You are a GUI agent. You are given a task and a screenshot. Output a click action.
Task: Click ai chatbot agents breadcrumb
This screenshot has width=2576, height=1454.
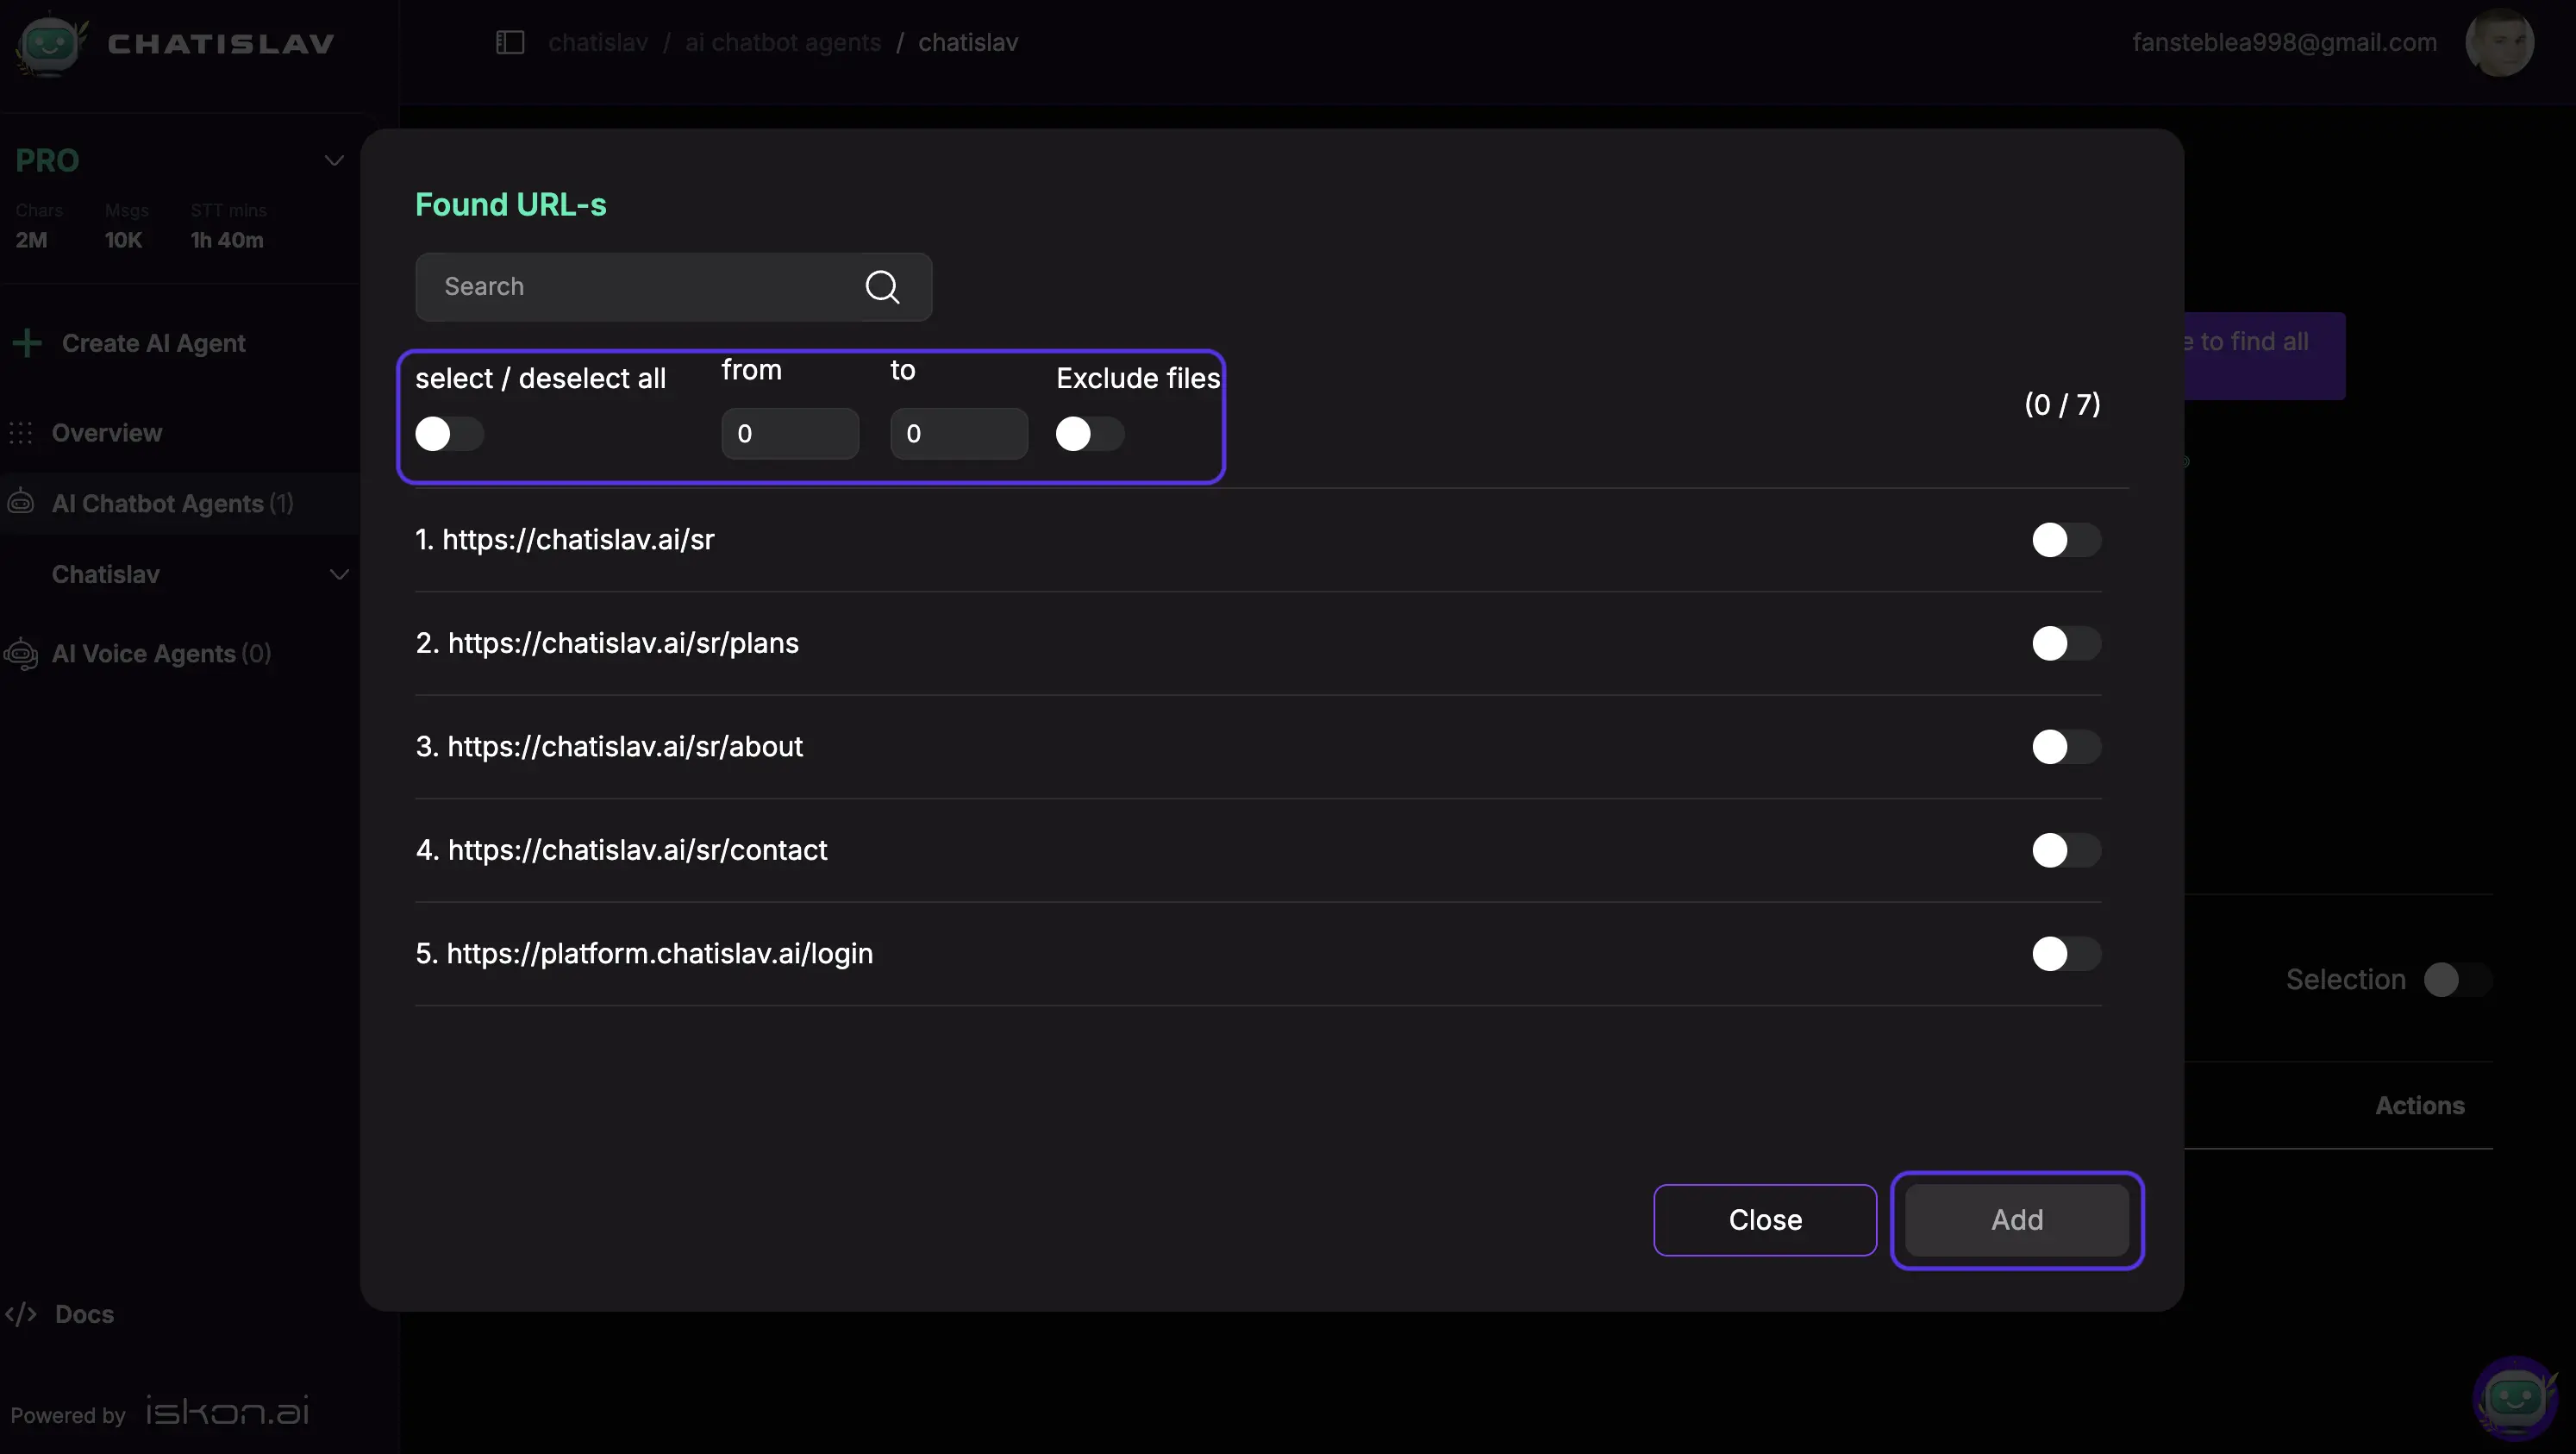pos(783,42)
